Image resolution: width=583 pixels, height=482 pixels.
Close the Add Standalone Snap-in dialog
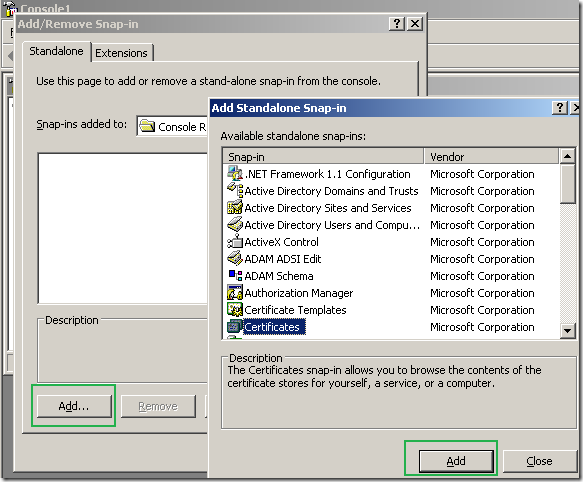pos(539,461)
